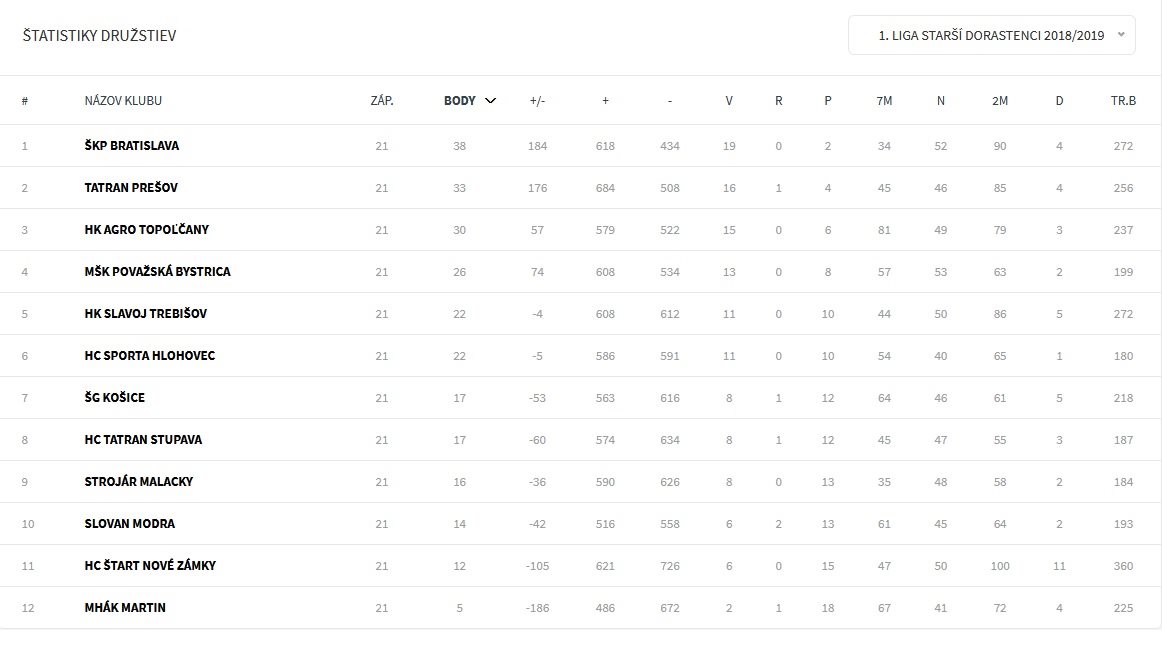The width and height of the screenshot is (1162, 648).
Task: Sort by TR.B column header
Action: (1123, 100)
